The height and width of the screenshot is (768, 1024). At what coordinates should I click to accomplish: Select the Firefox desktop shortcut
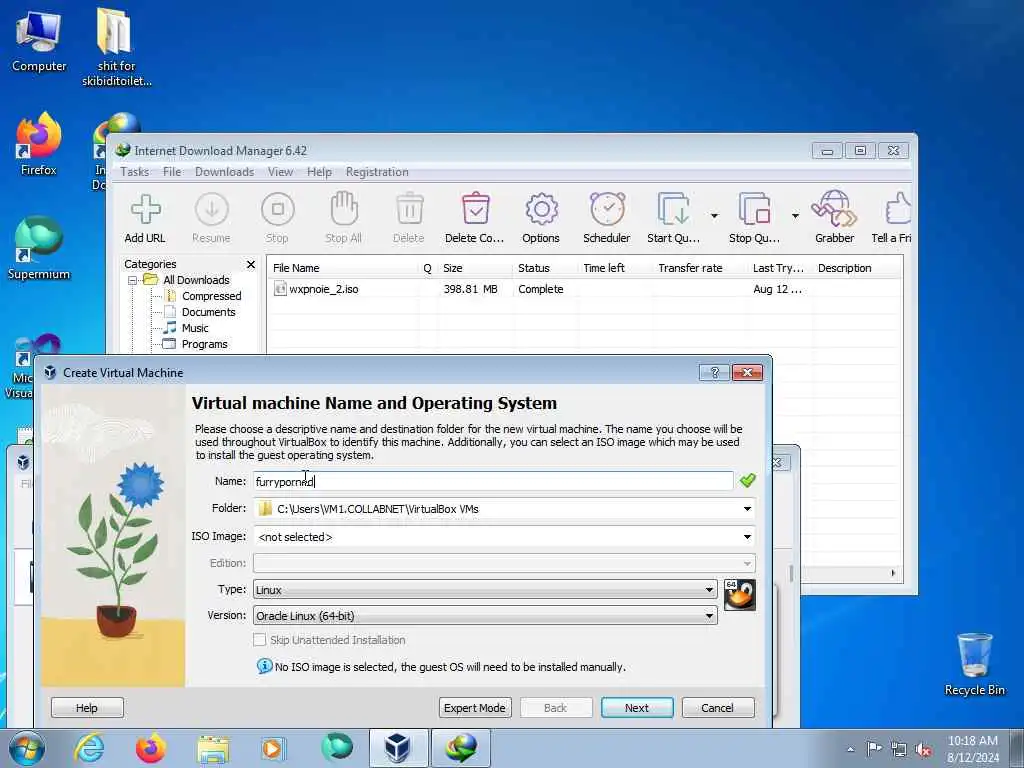(x=39, y=144)
